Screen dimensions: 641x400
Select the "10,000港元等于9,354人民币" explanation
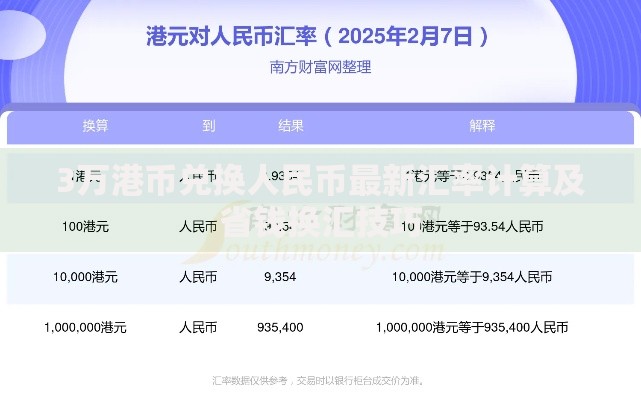[472, 277]
